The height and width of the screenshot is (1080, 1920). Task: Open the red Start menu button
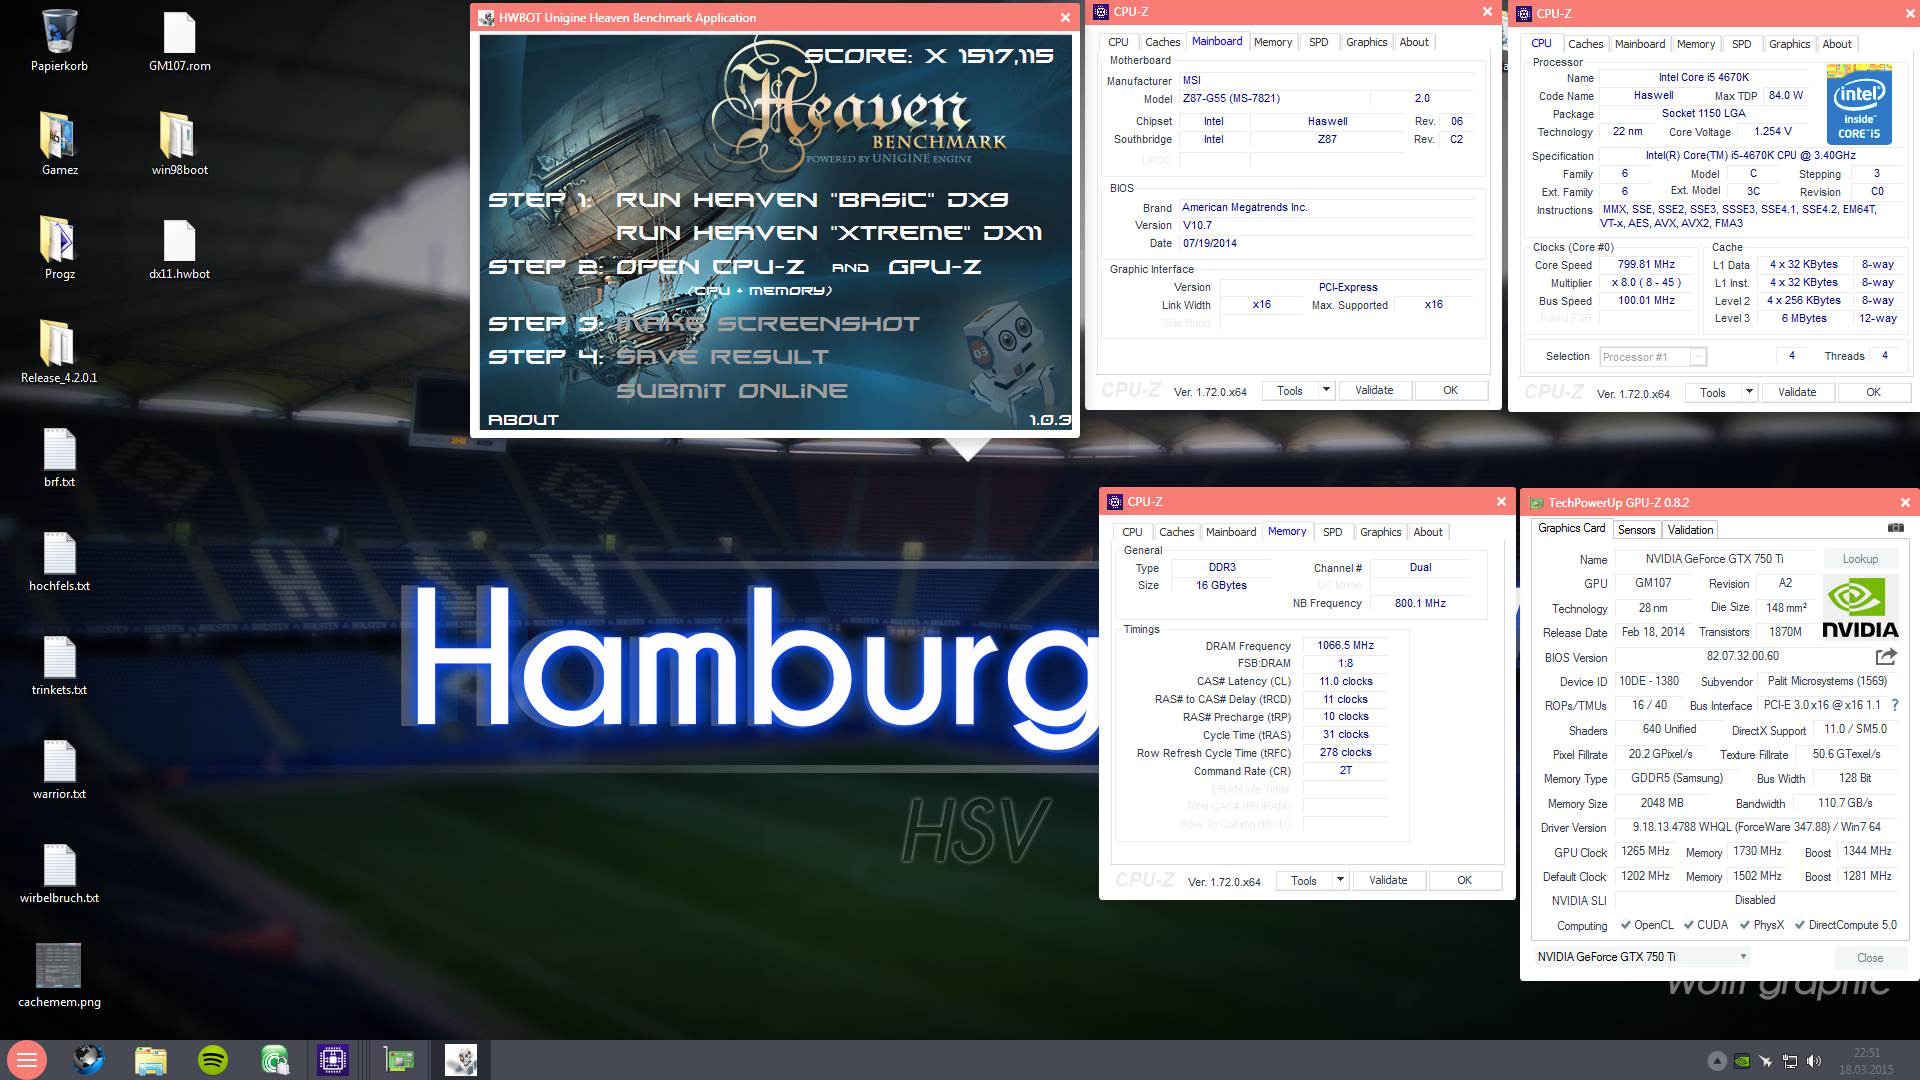pos(27,1060)
